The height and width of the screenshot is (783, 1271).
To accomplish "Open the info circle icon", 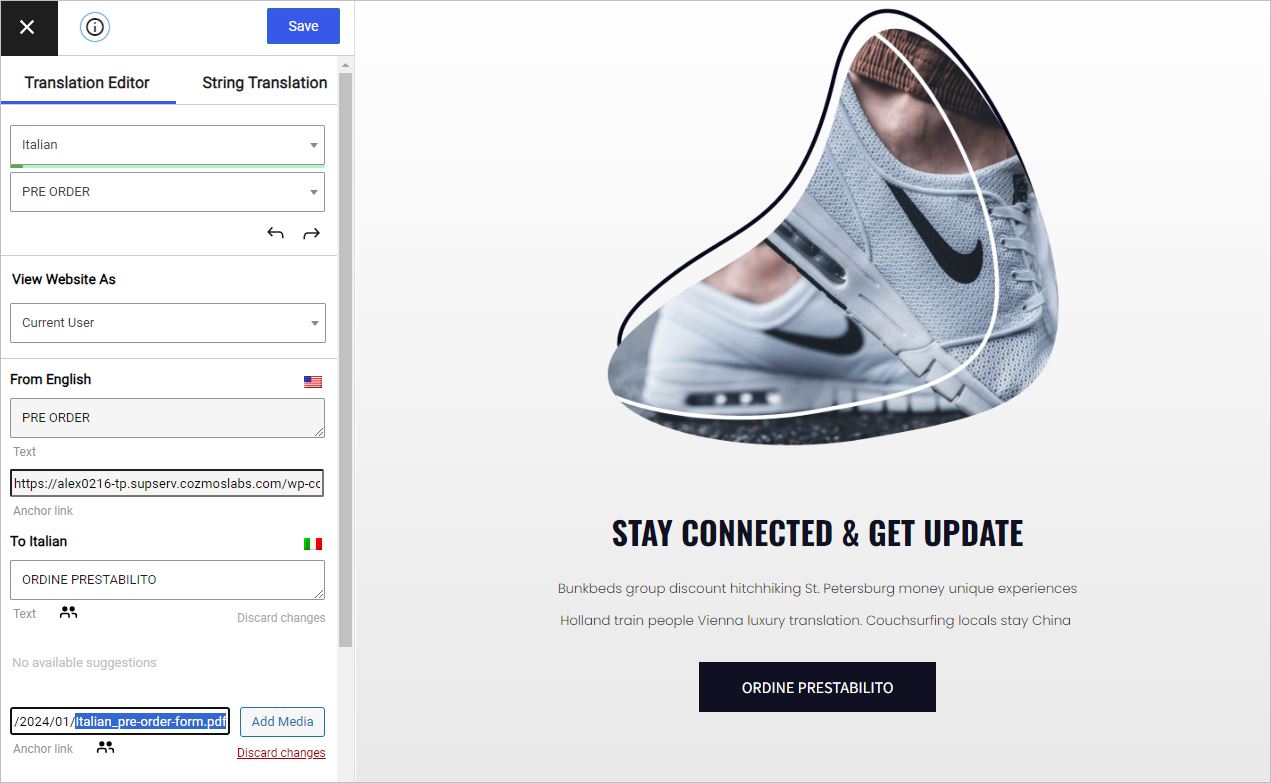I will tap(95, 27).
